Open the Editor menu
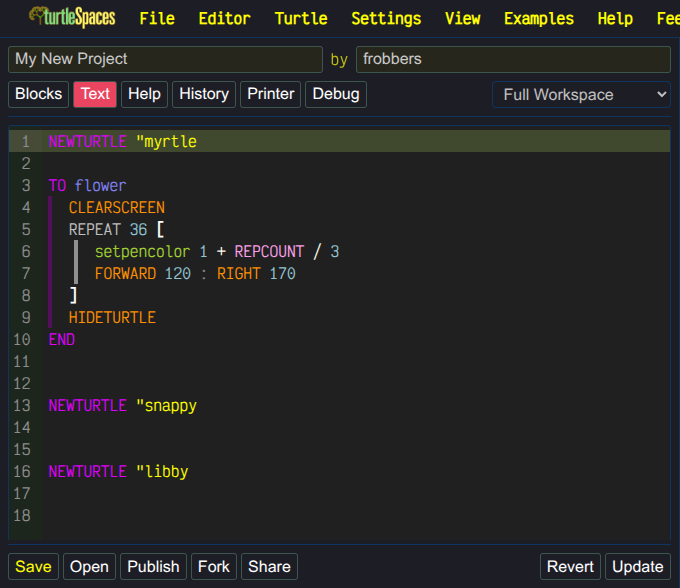This screenshot has width=680, height=588. pos(224,19)
